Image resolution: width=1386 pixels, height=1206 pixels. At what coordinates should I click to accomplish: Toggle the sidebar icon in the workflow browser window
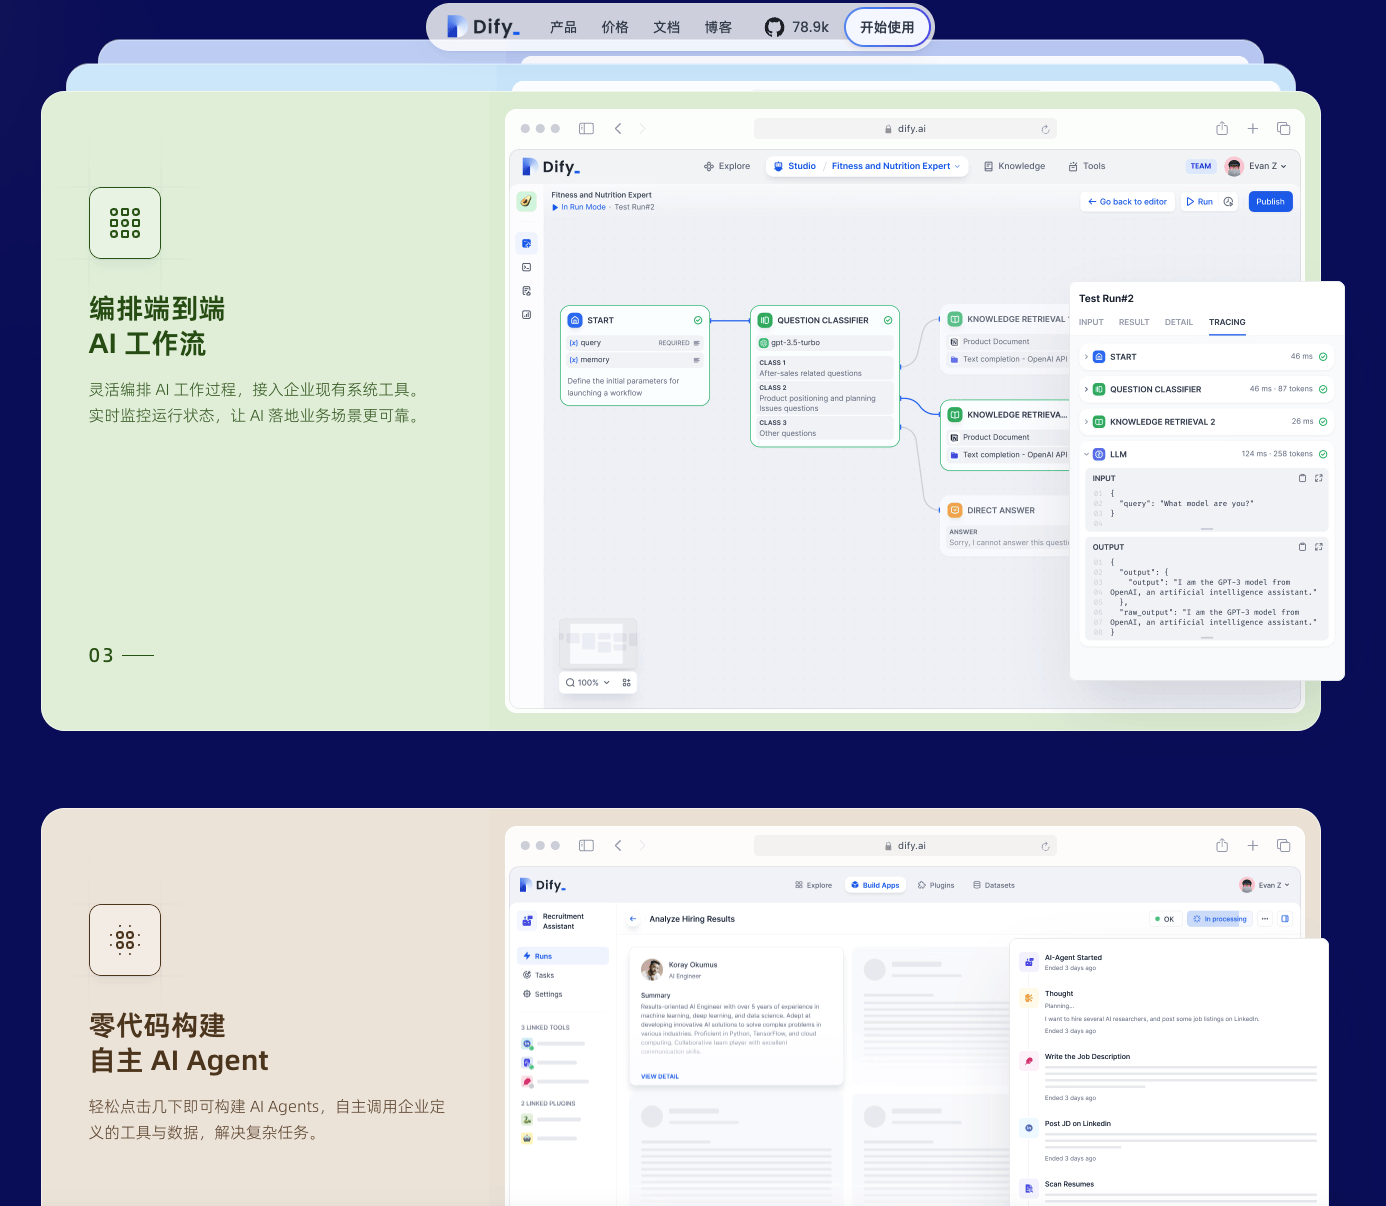pos(587,128)
